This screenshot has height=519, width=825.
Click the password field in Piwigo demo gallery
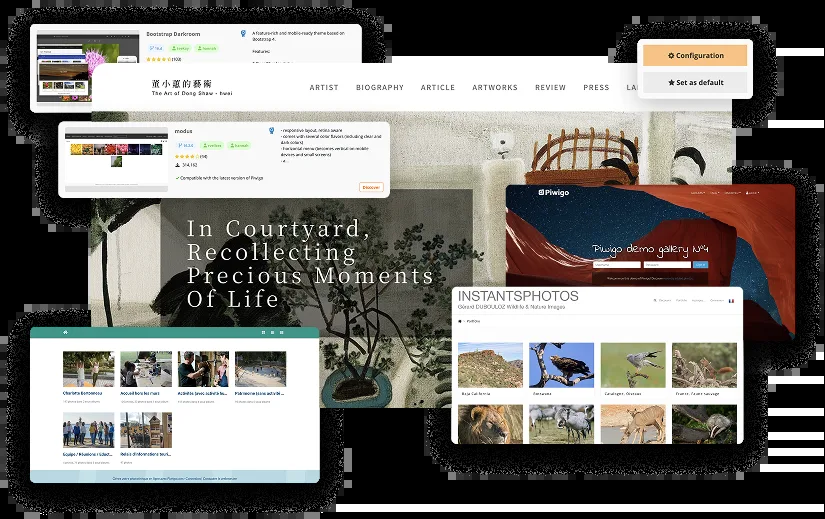coord(667,265)
